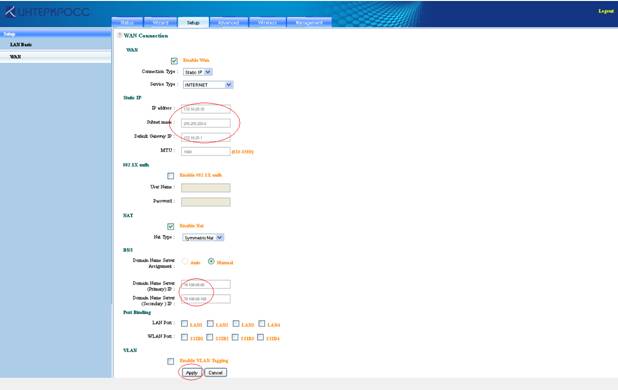Click the IP address input field
Viewport: 618px width, 390px height.
pyautogui.click(x=206, y=109)
